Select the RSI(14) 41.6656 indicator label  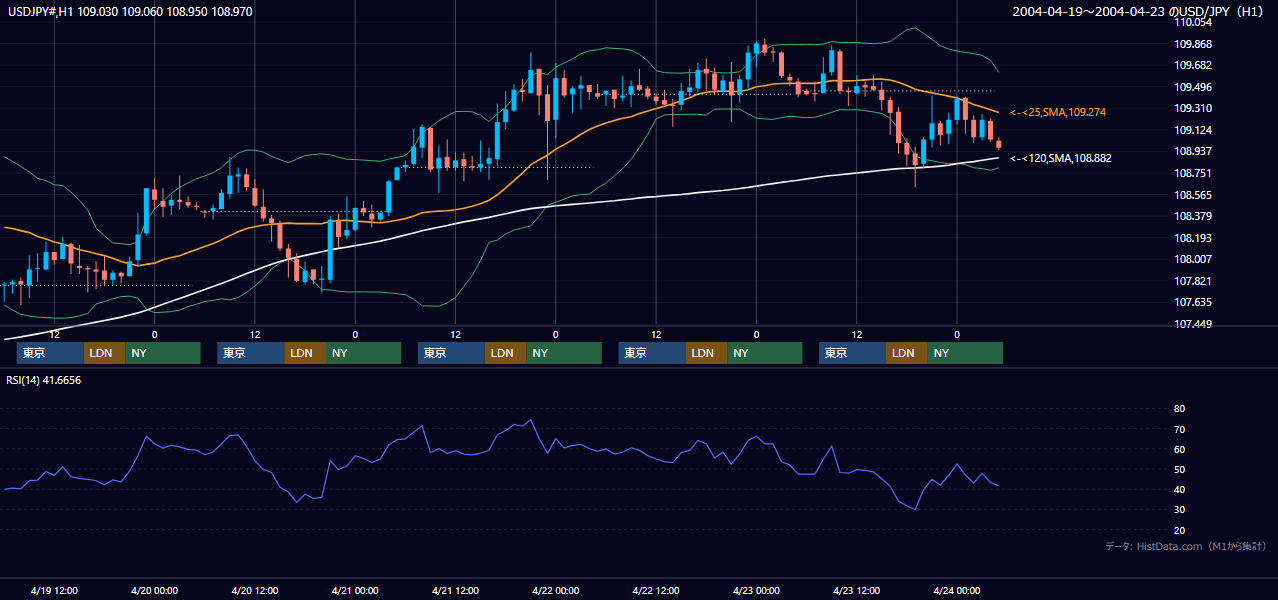point(44,380)
